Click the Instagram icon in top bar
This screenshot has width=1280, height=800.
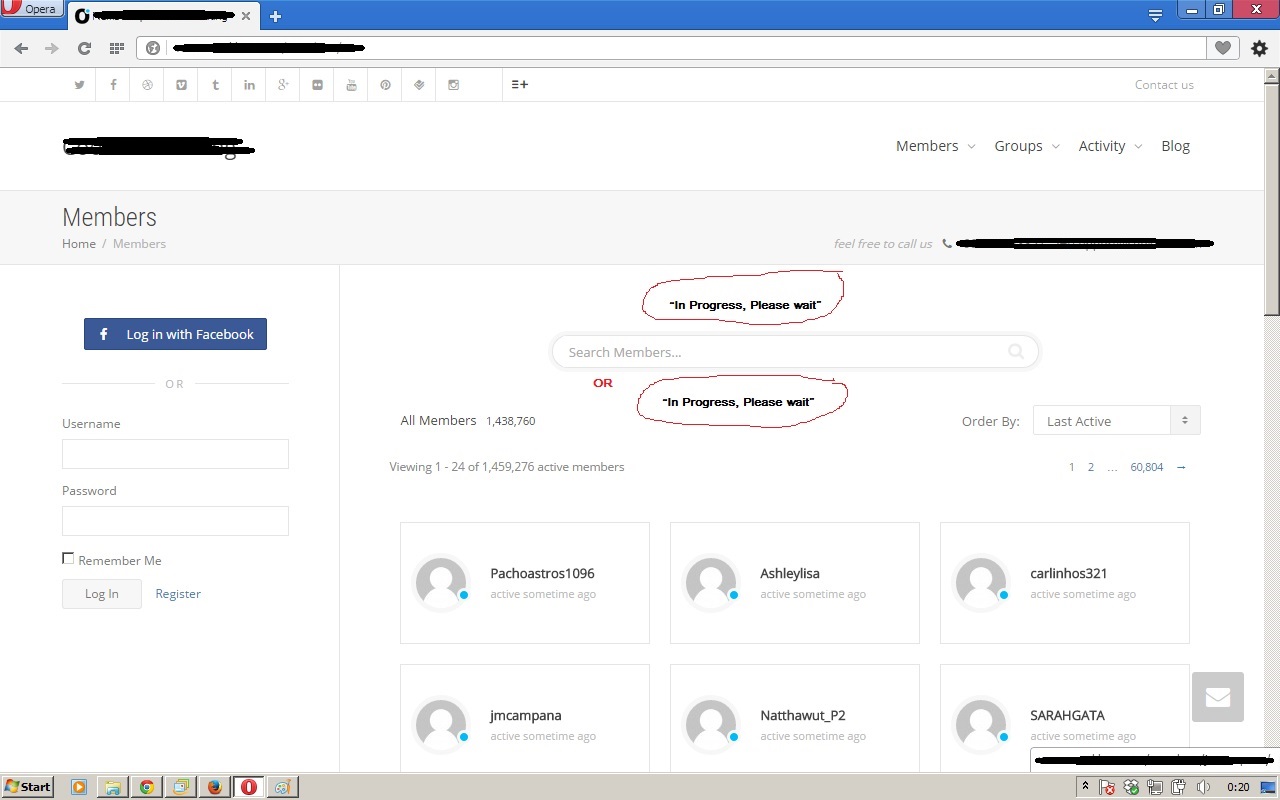point(453,85)
